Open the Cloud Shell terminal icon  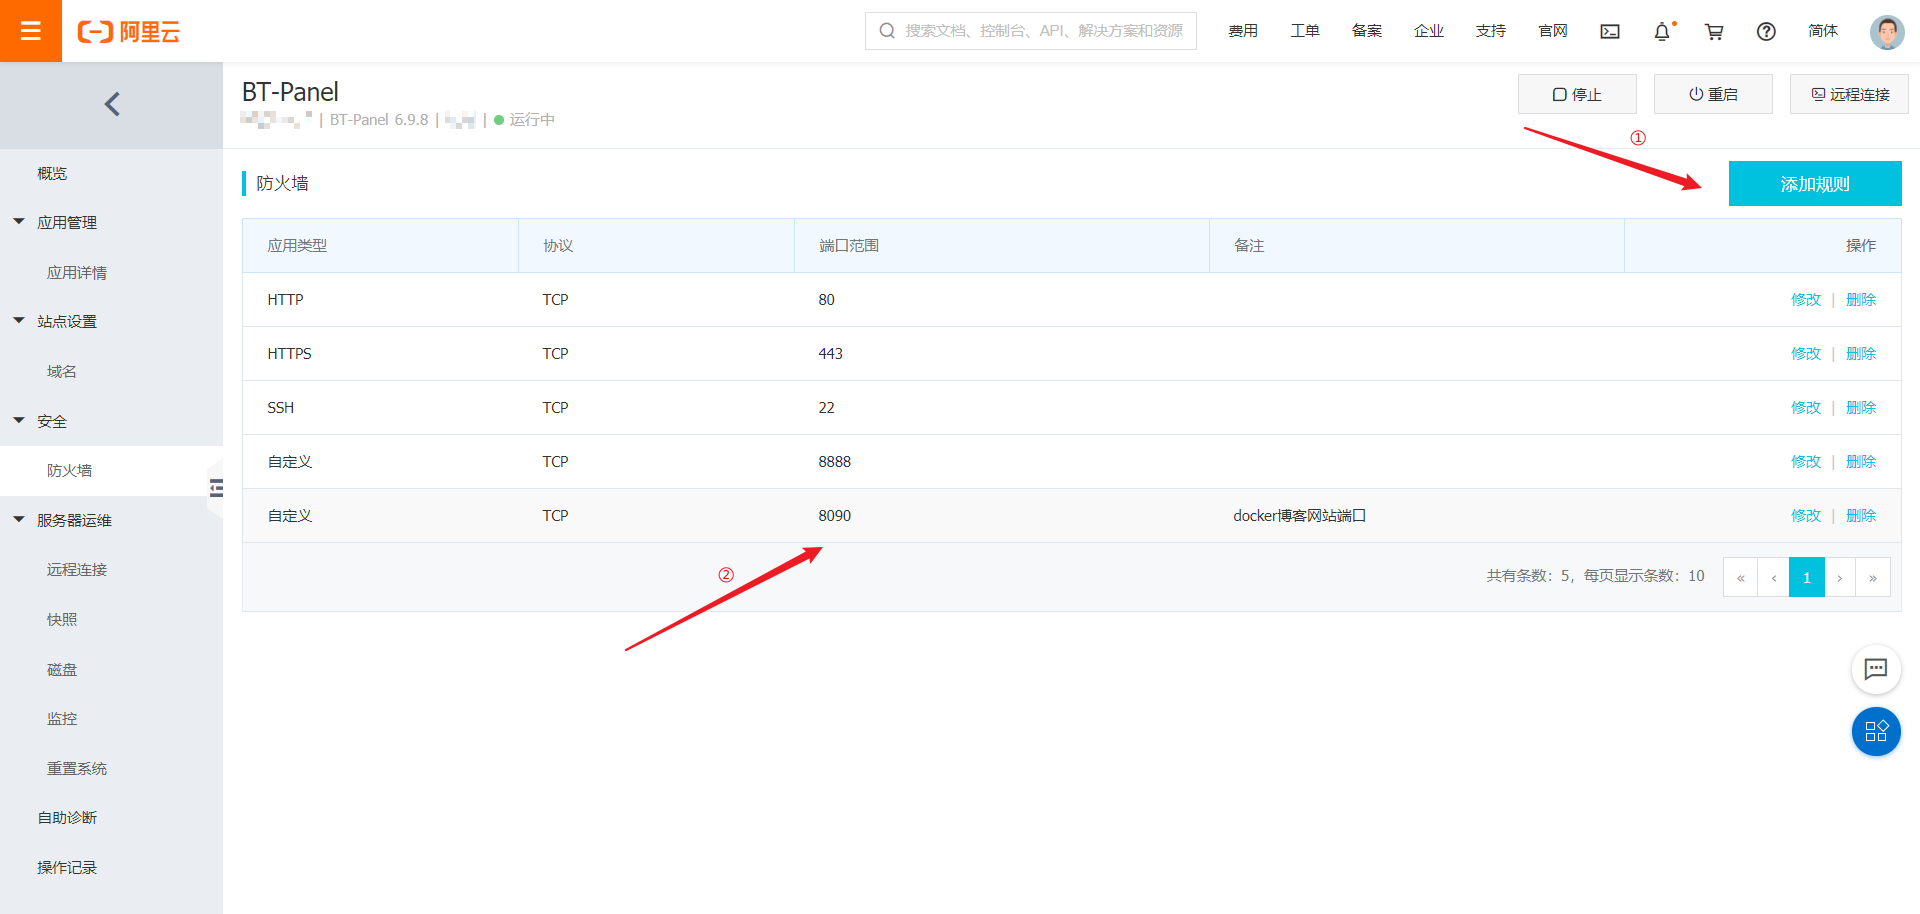click(x=1610, y=32)
